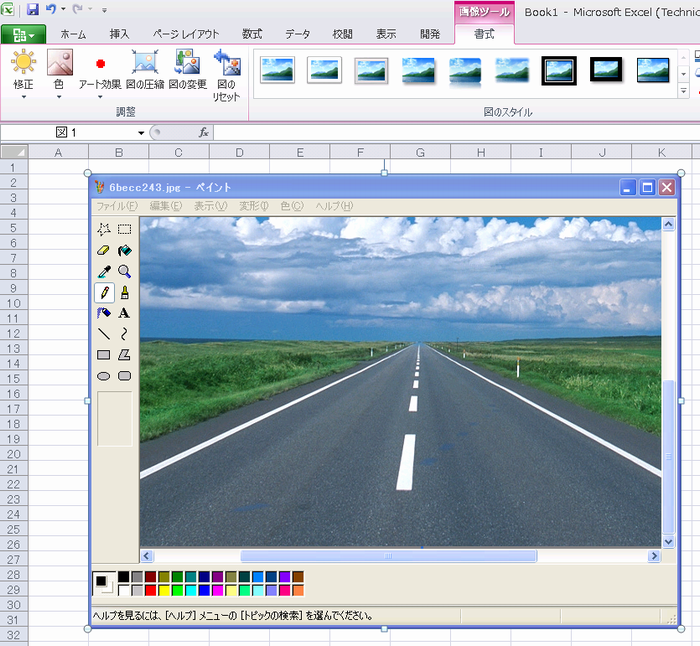The image size is (700, 646).
Task: Select row header 30
Action: (13, 604)
